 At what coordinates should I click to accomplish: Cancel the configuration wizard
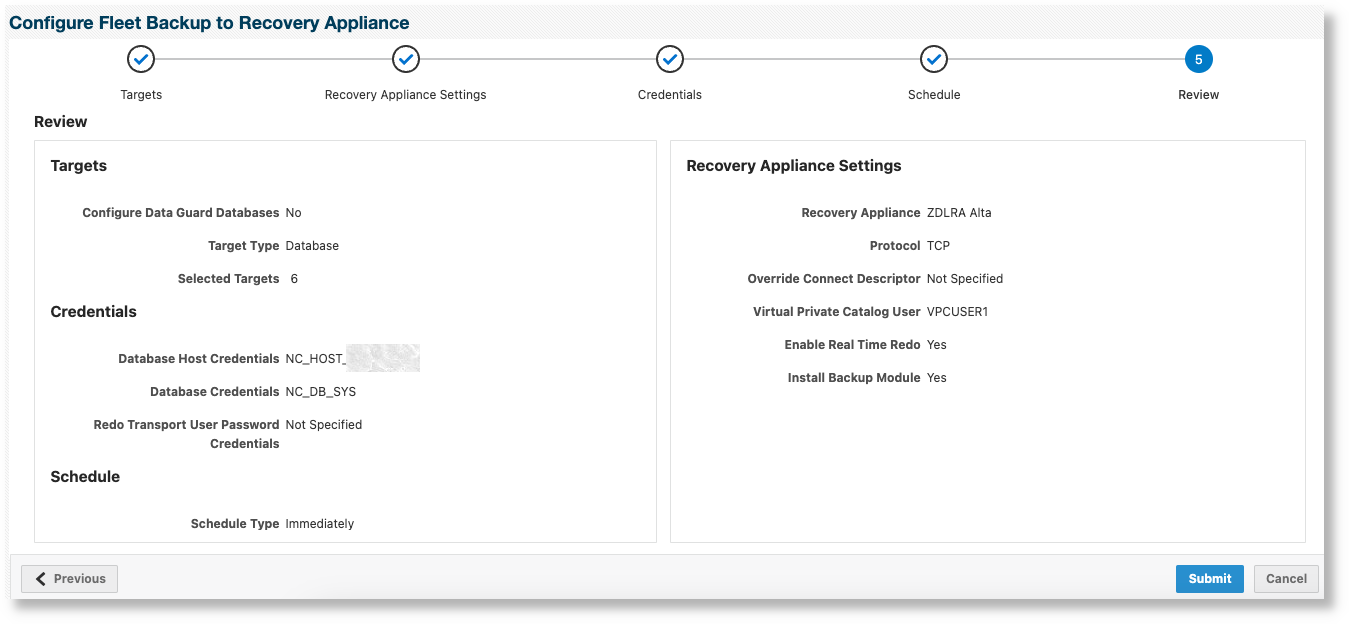click(1286, 579)
